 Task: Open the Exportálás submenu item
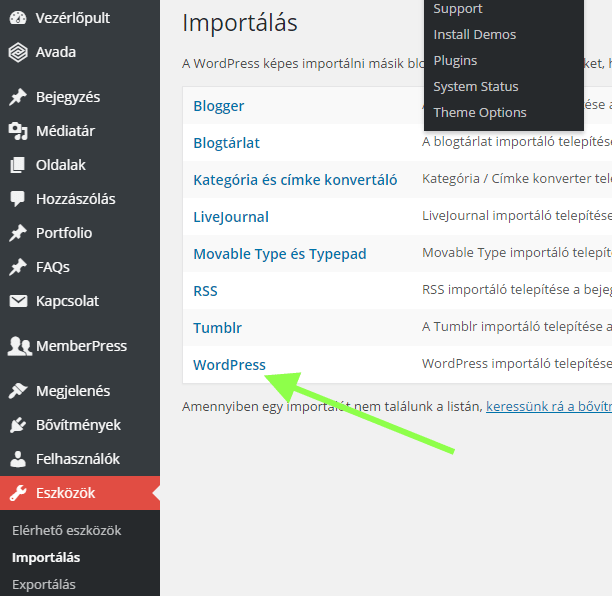(x=43, y=584)
